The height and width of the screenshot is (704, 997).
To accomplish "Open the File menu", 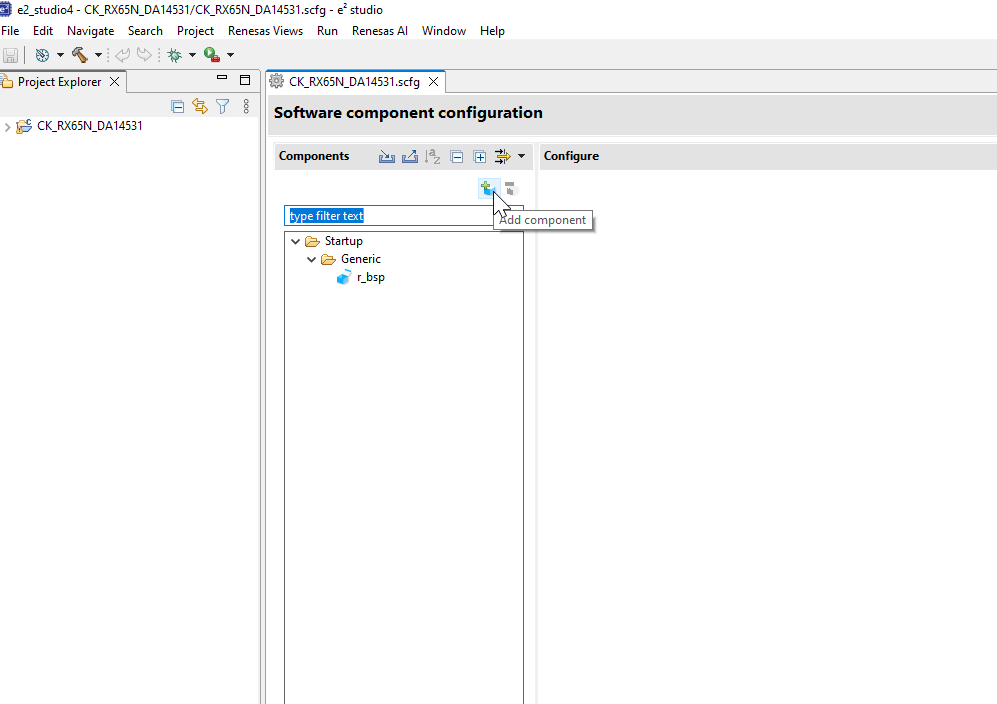I will [x=10, y=31].
